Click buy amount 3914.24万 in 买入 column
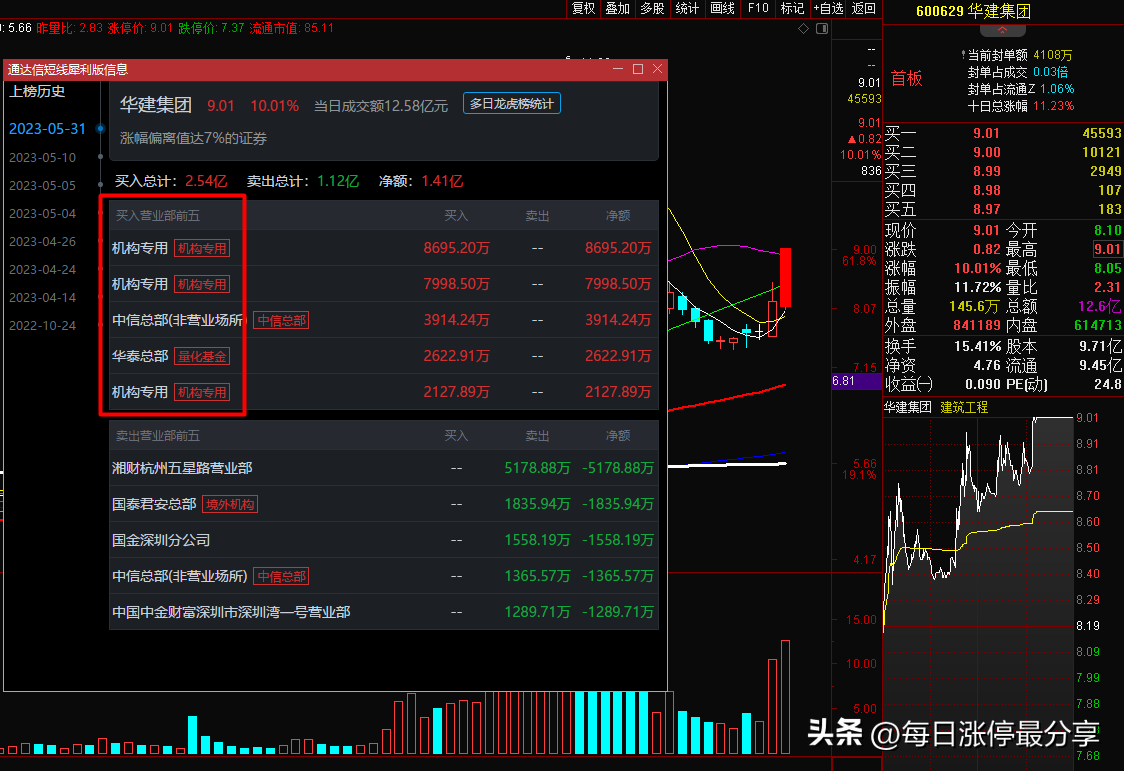 pyautogui.click(x=456, y=320)
